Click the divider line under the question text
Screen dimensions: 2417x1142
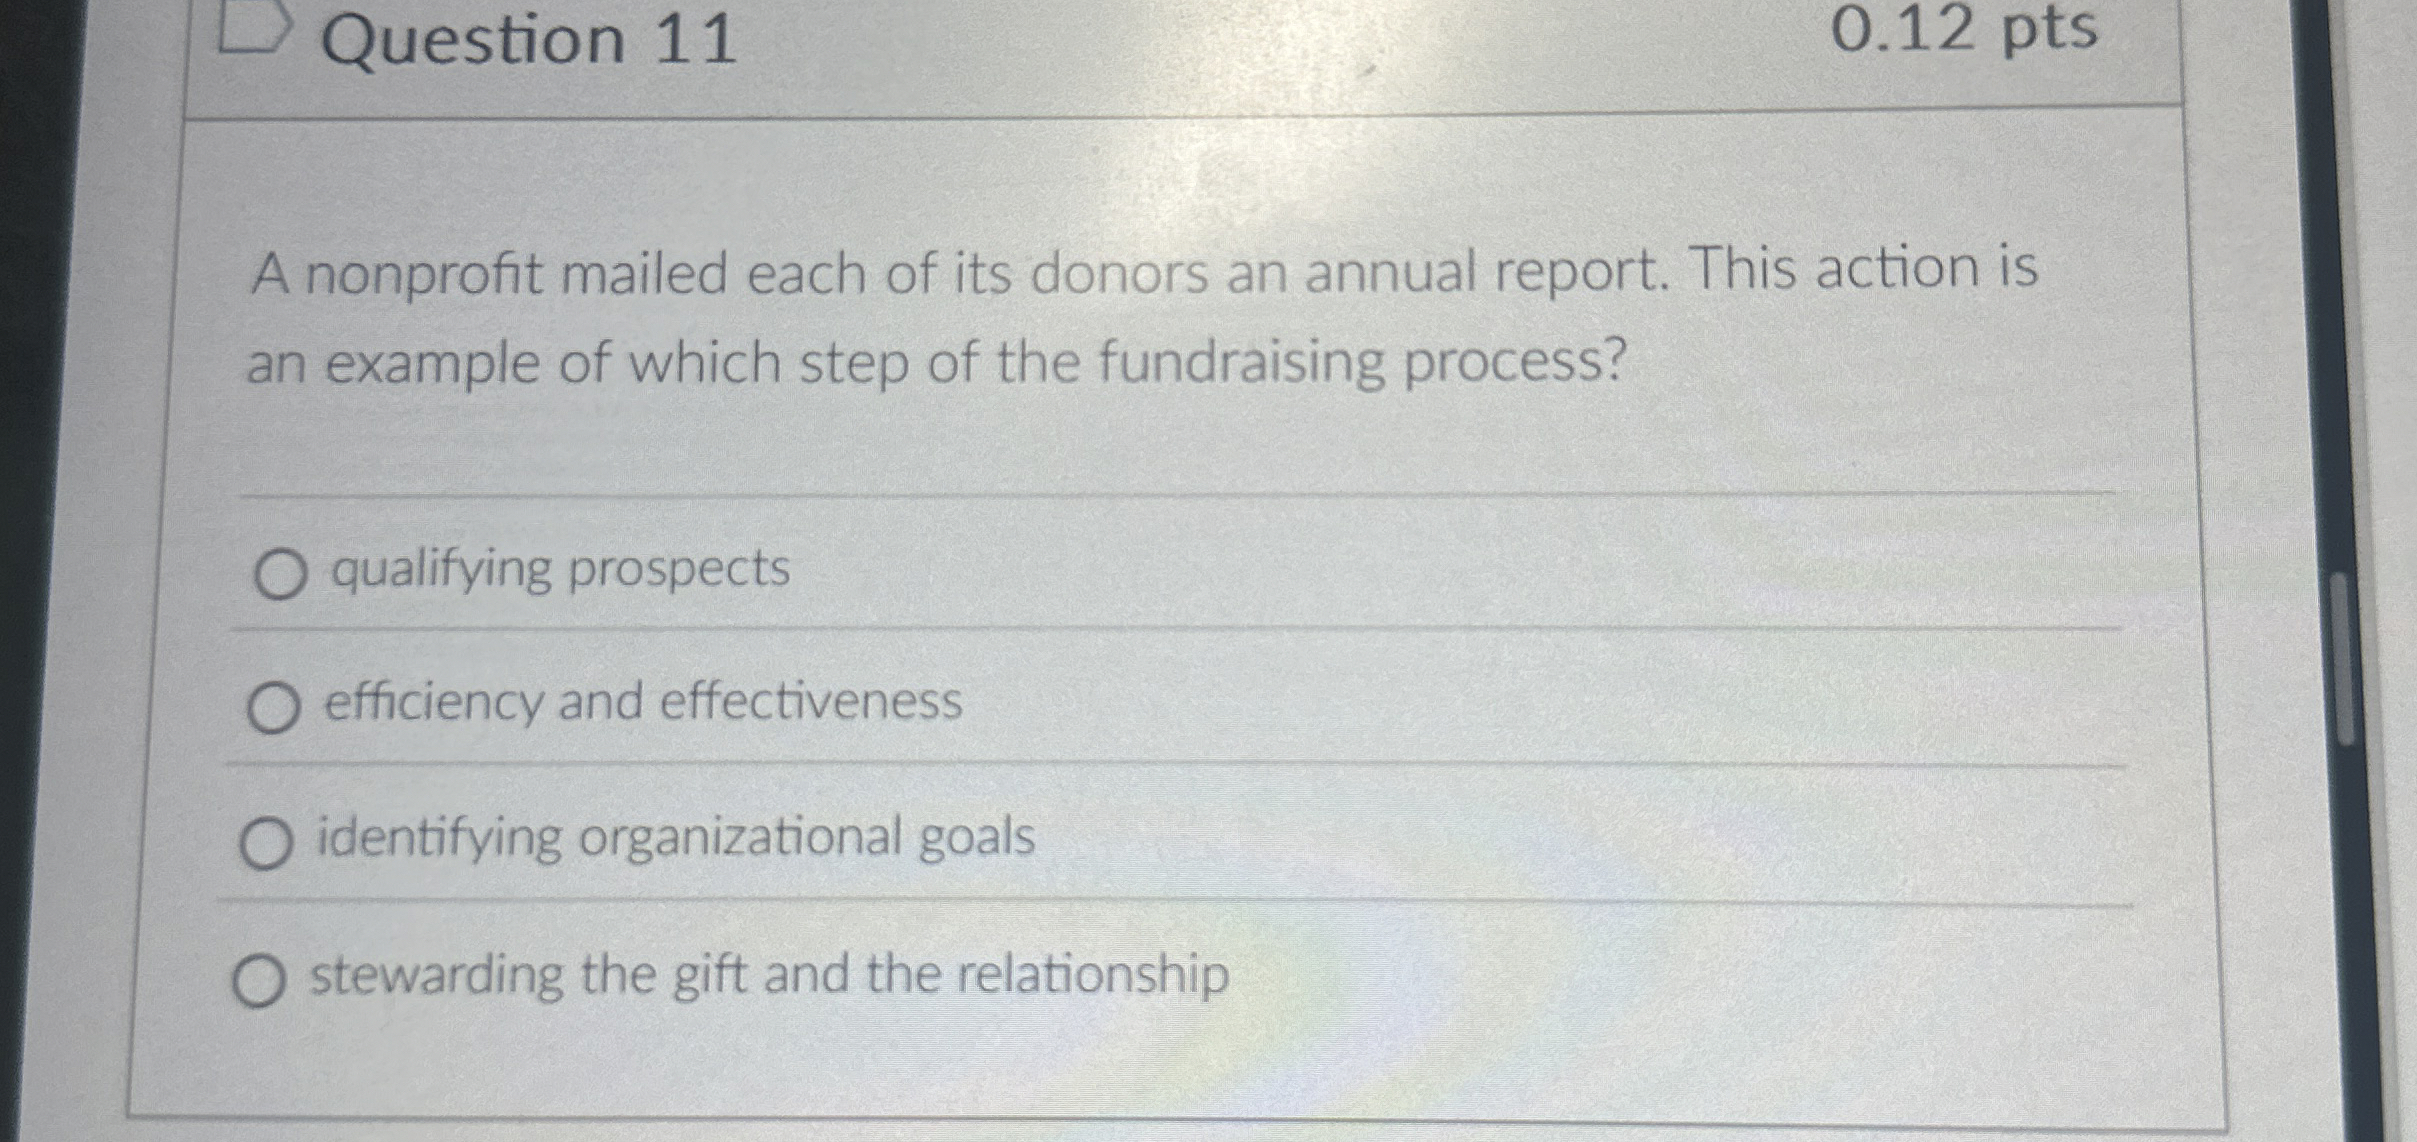(x=1100, y=490)
